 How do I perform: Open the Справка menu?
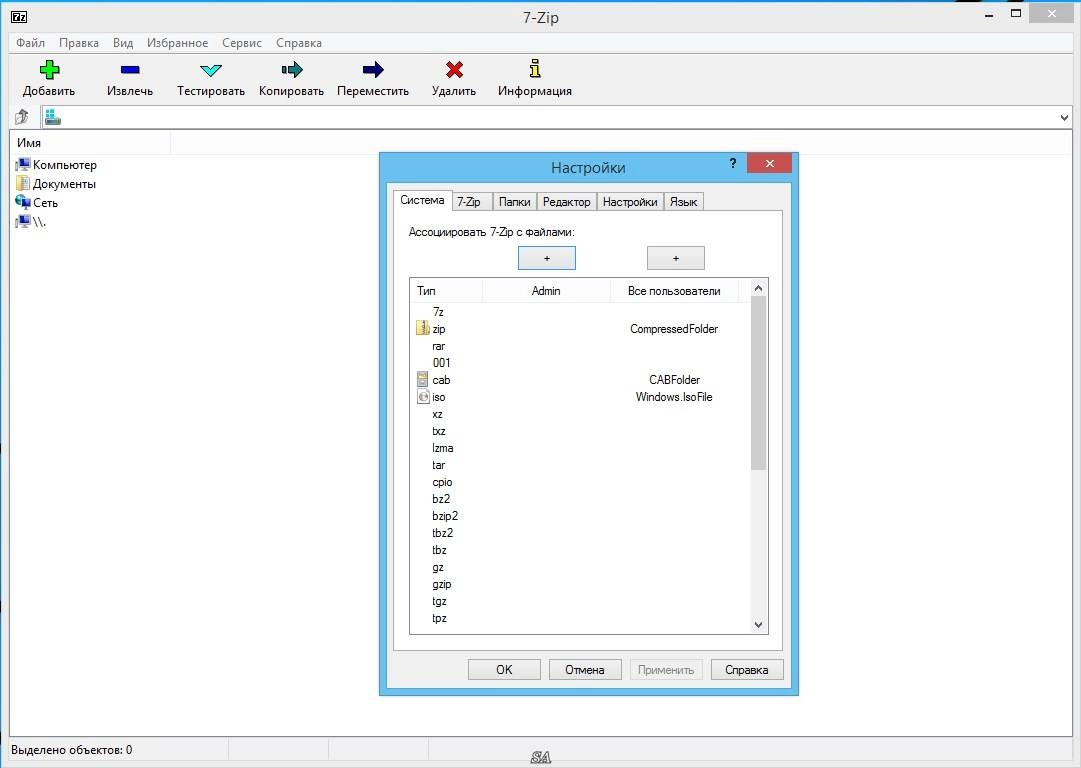(x=299, y=43)
